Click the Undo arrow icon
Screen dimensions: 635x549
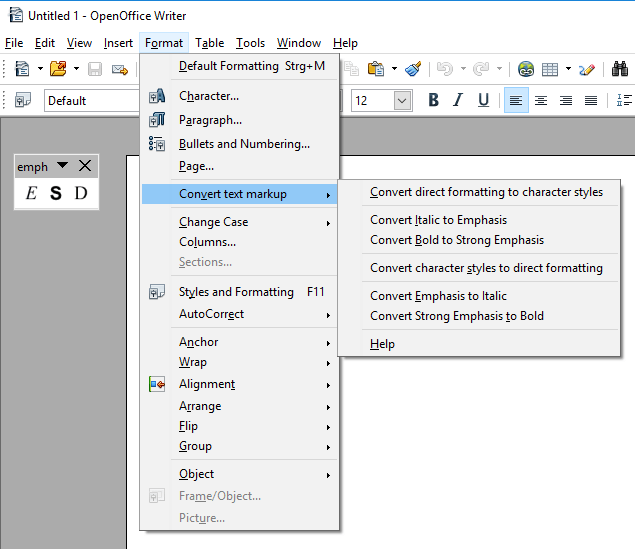[445, 69]
